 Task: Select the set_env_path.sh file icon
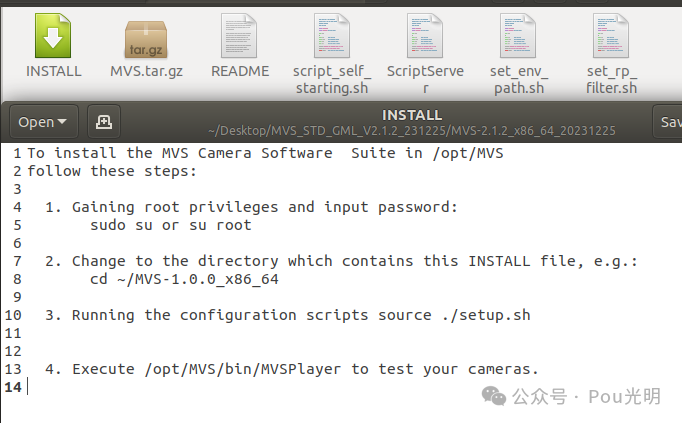(x=518, y=36)
